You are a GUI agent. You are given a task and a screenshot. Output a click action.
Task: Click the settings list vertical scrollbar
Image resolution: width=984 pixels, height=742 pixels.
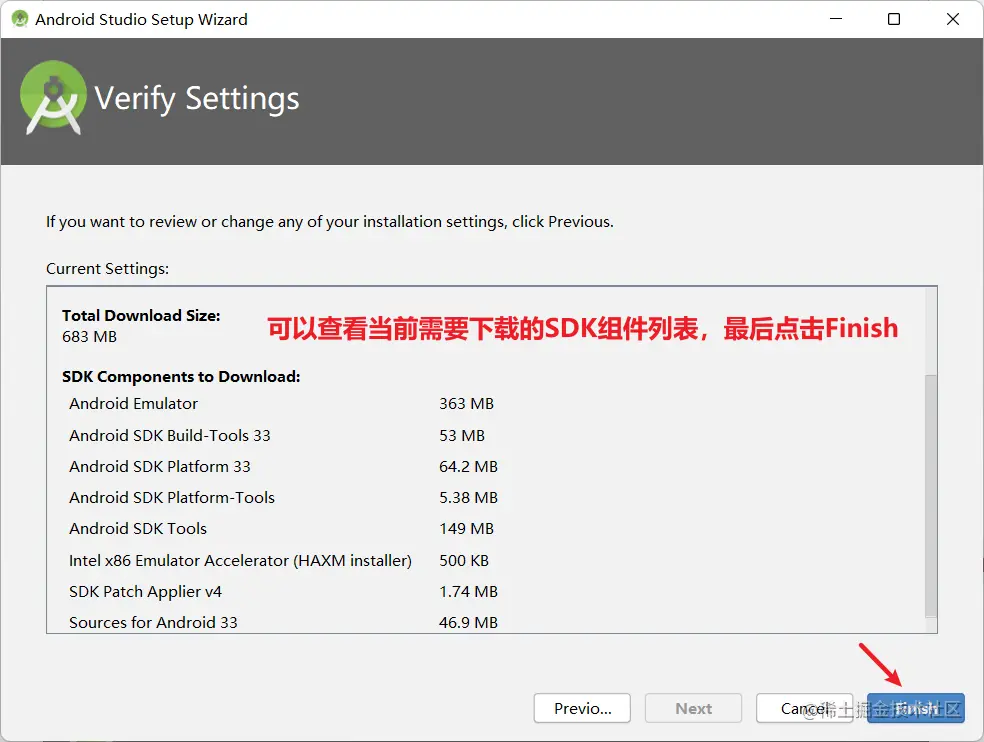pos(931,495)
